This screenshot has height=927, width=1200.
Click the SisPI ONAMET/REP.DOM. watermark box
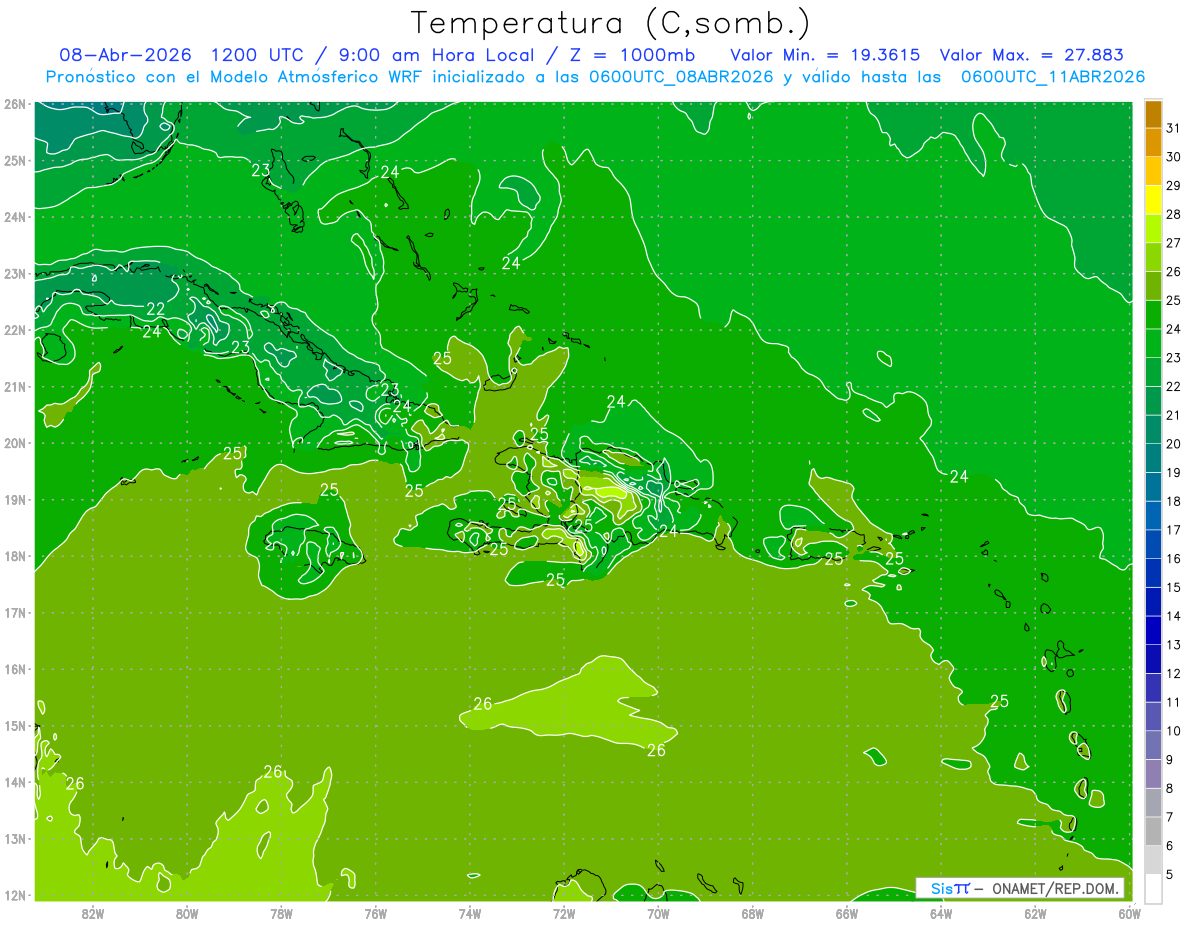[x=1020, y=888]
